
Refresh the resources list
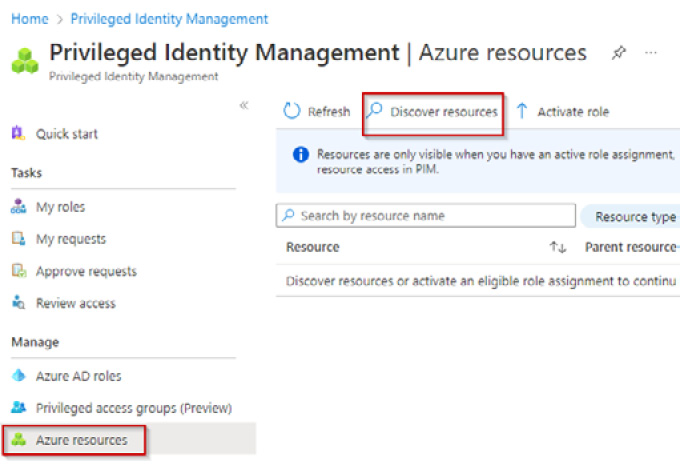(x=317, y=112)
